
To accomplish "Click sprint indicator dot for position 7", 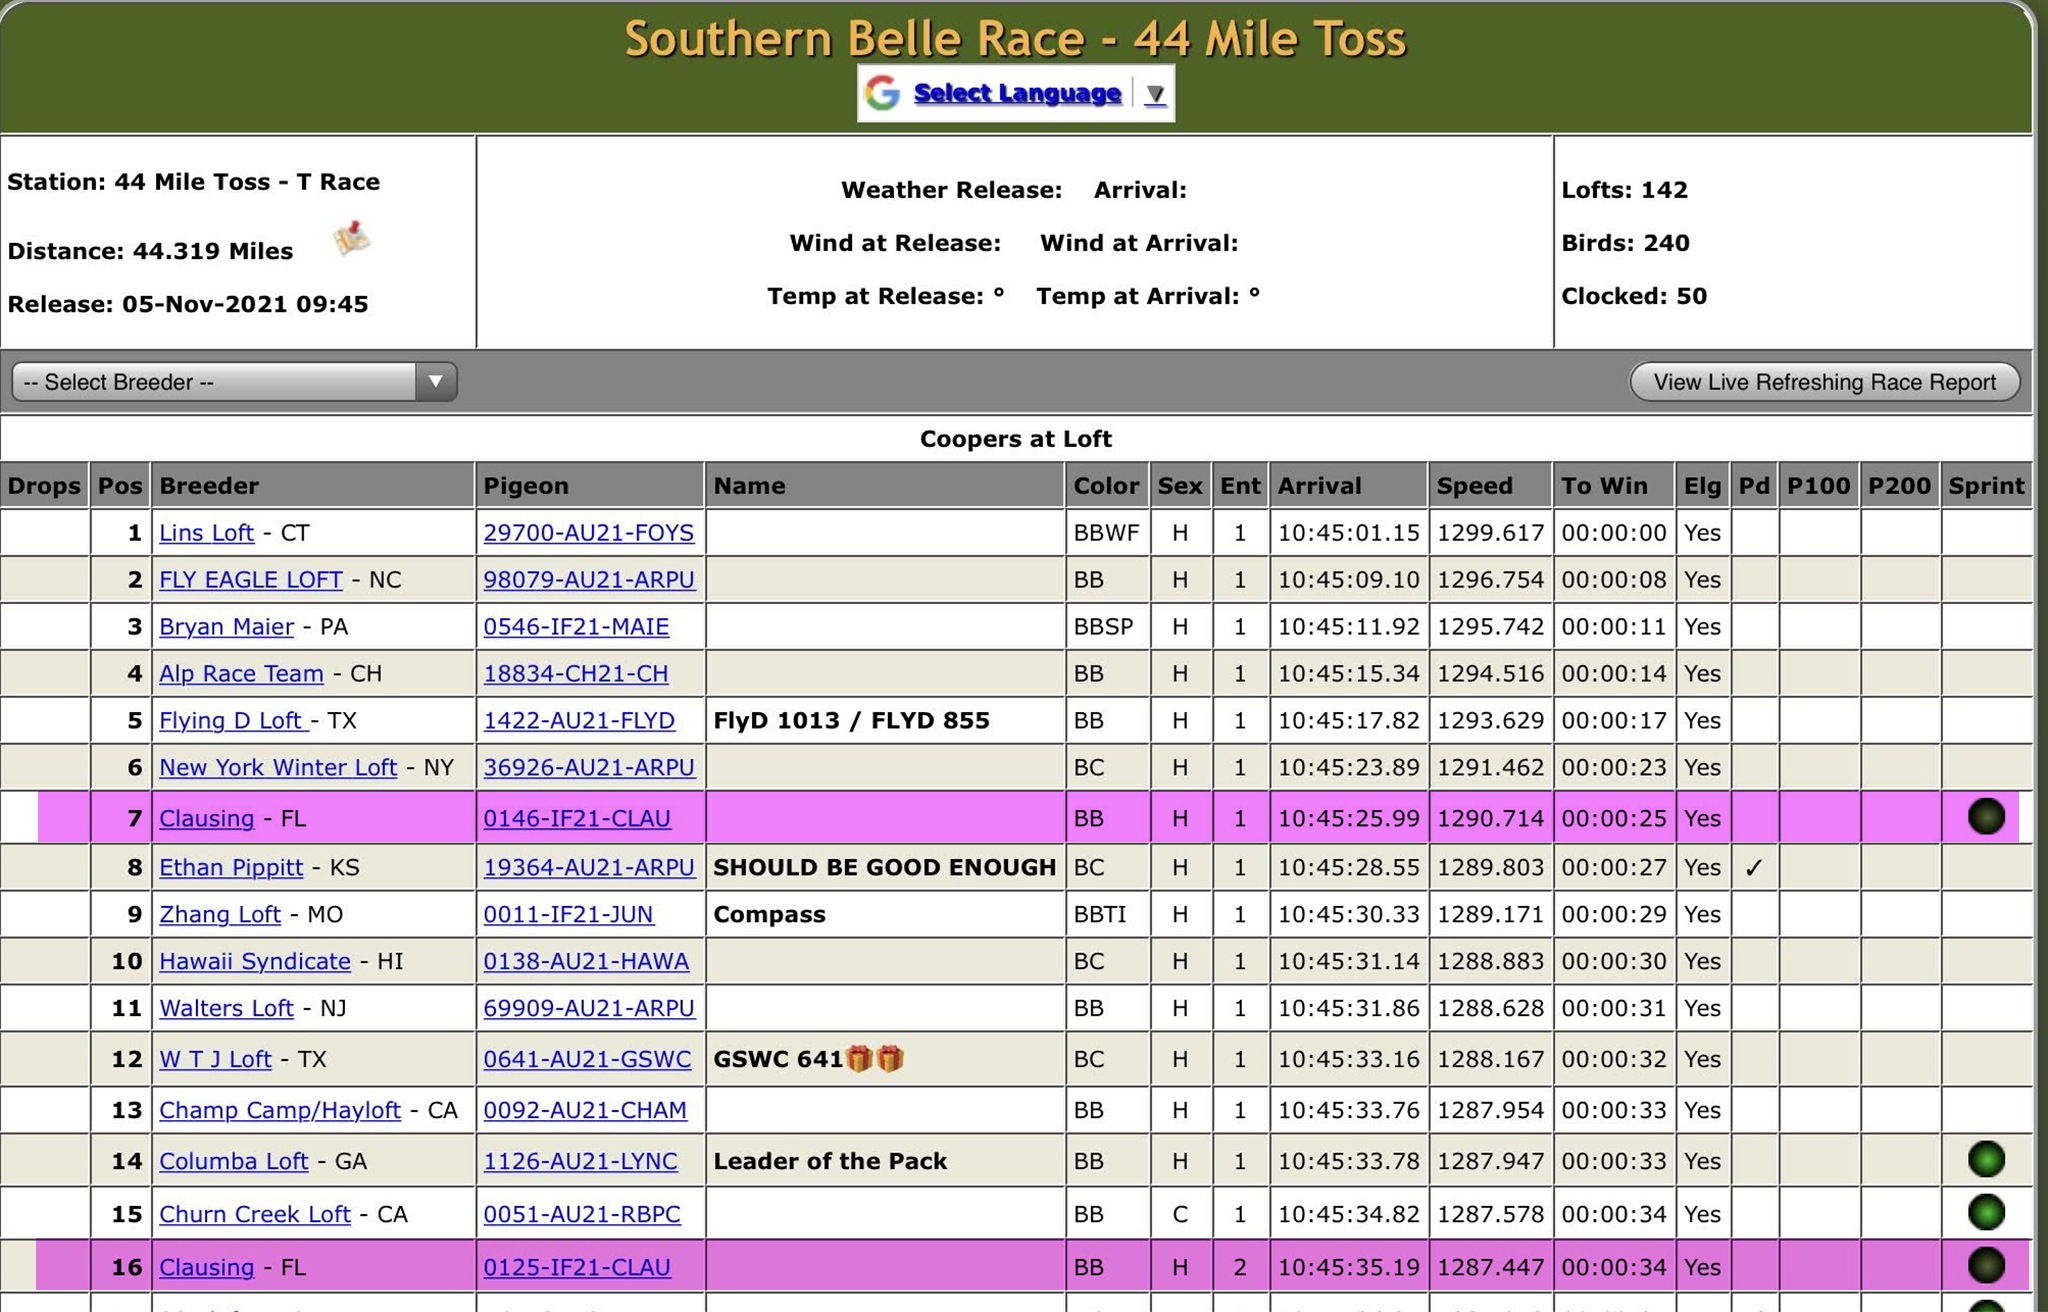I will pyautogui.click(x=1986, y=817).
